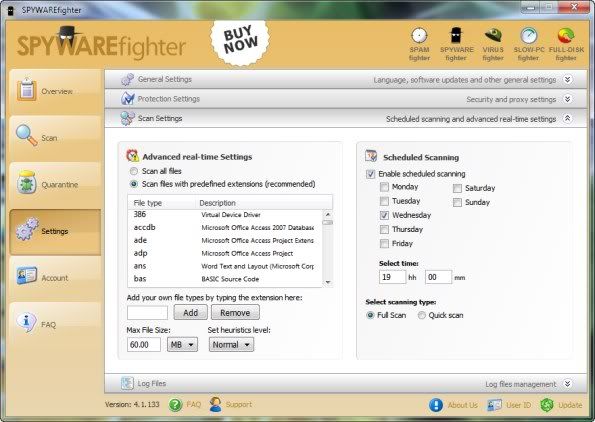Open the heuristics level Normal dropdown
The width and height of the screenshot is (595, 422).
[231, 345]
